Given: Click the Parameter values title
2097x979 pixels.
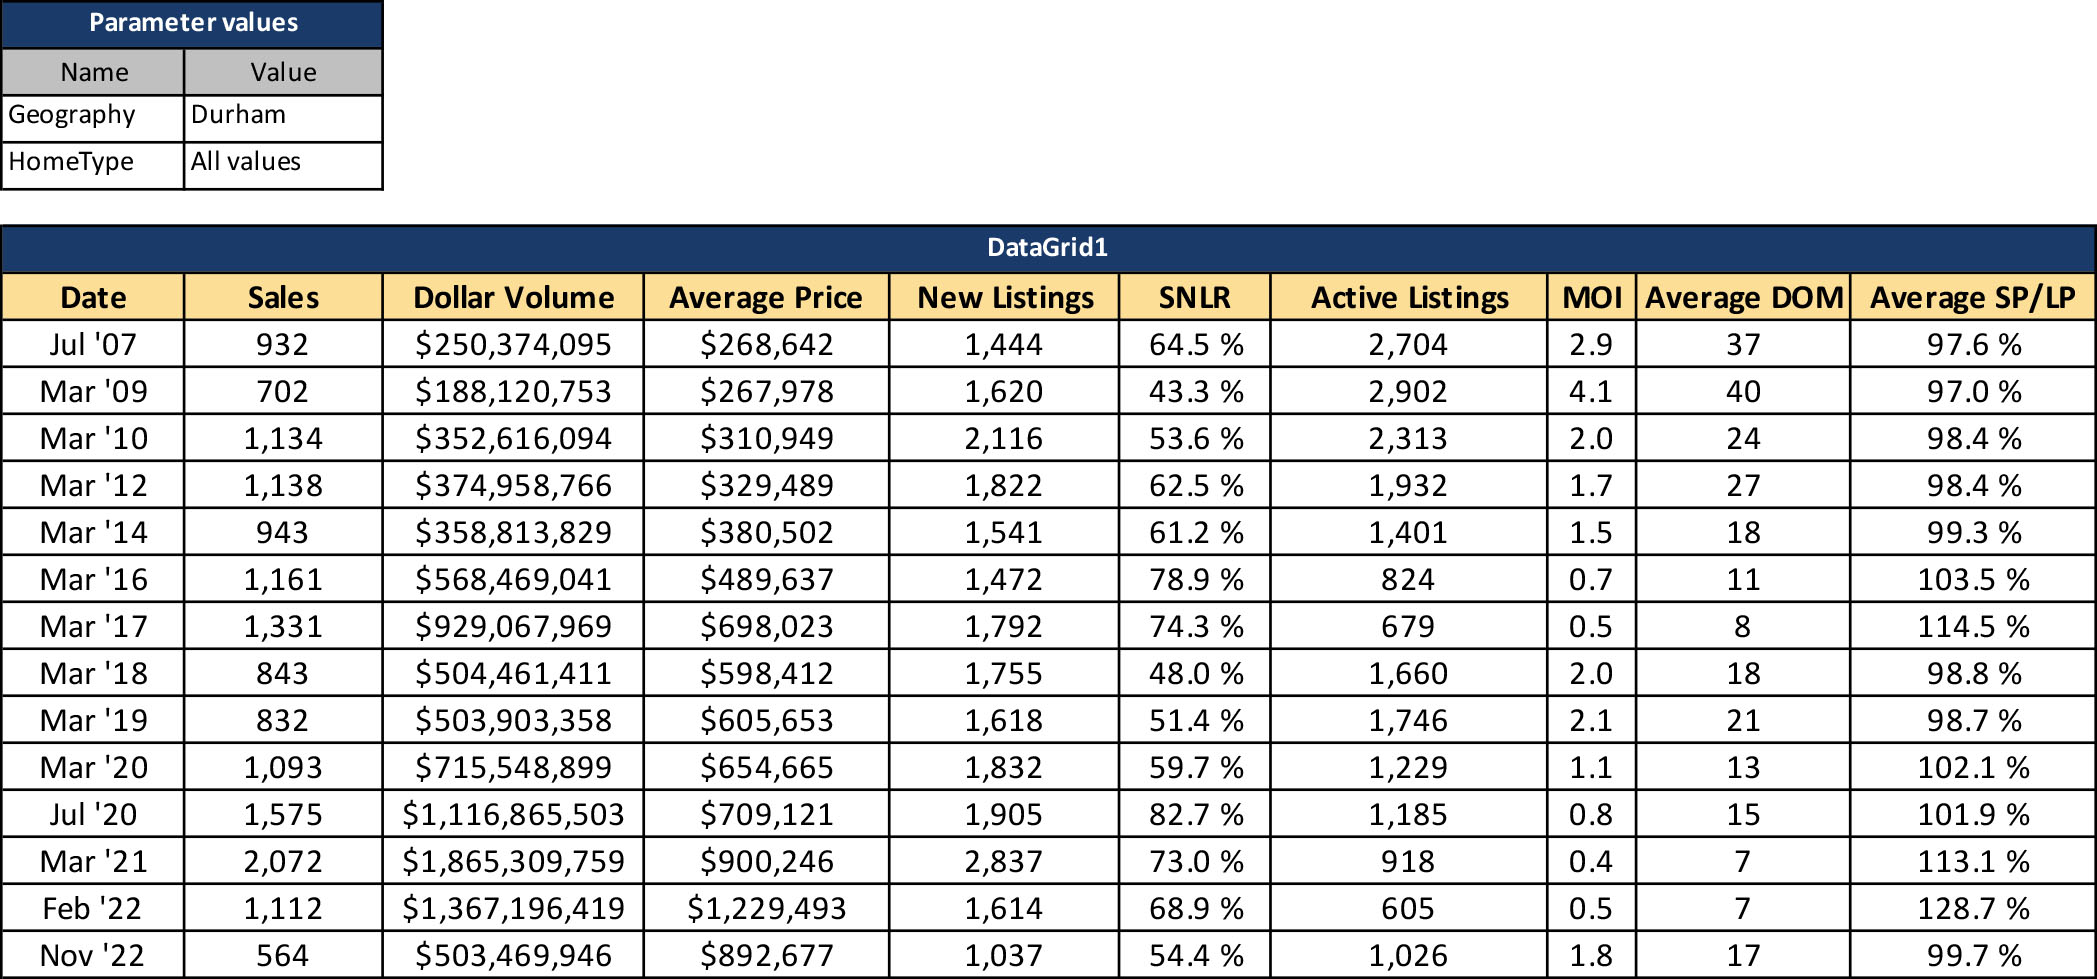Looking at the screenshot, I should tap(193, 23).
